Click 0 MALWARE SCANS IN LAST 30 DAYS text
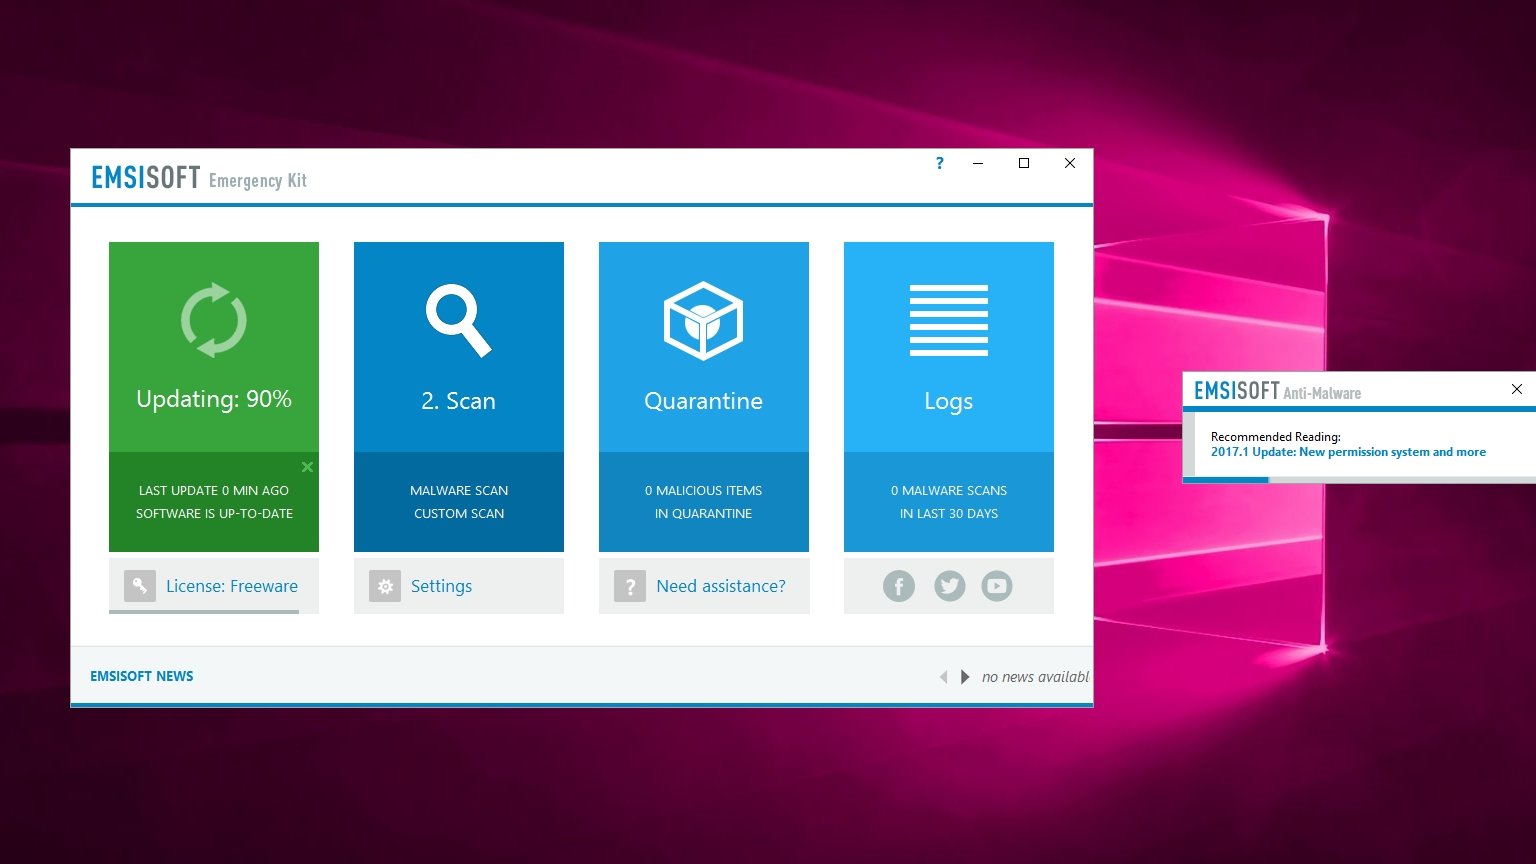This screenshot has width=1536, height=864. tap(949, 502)
